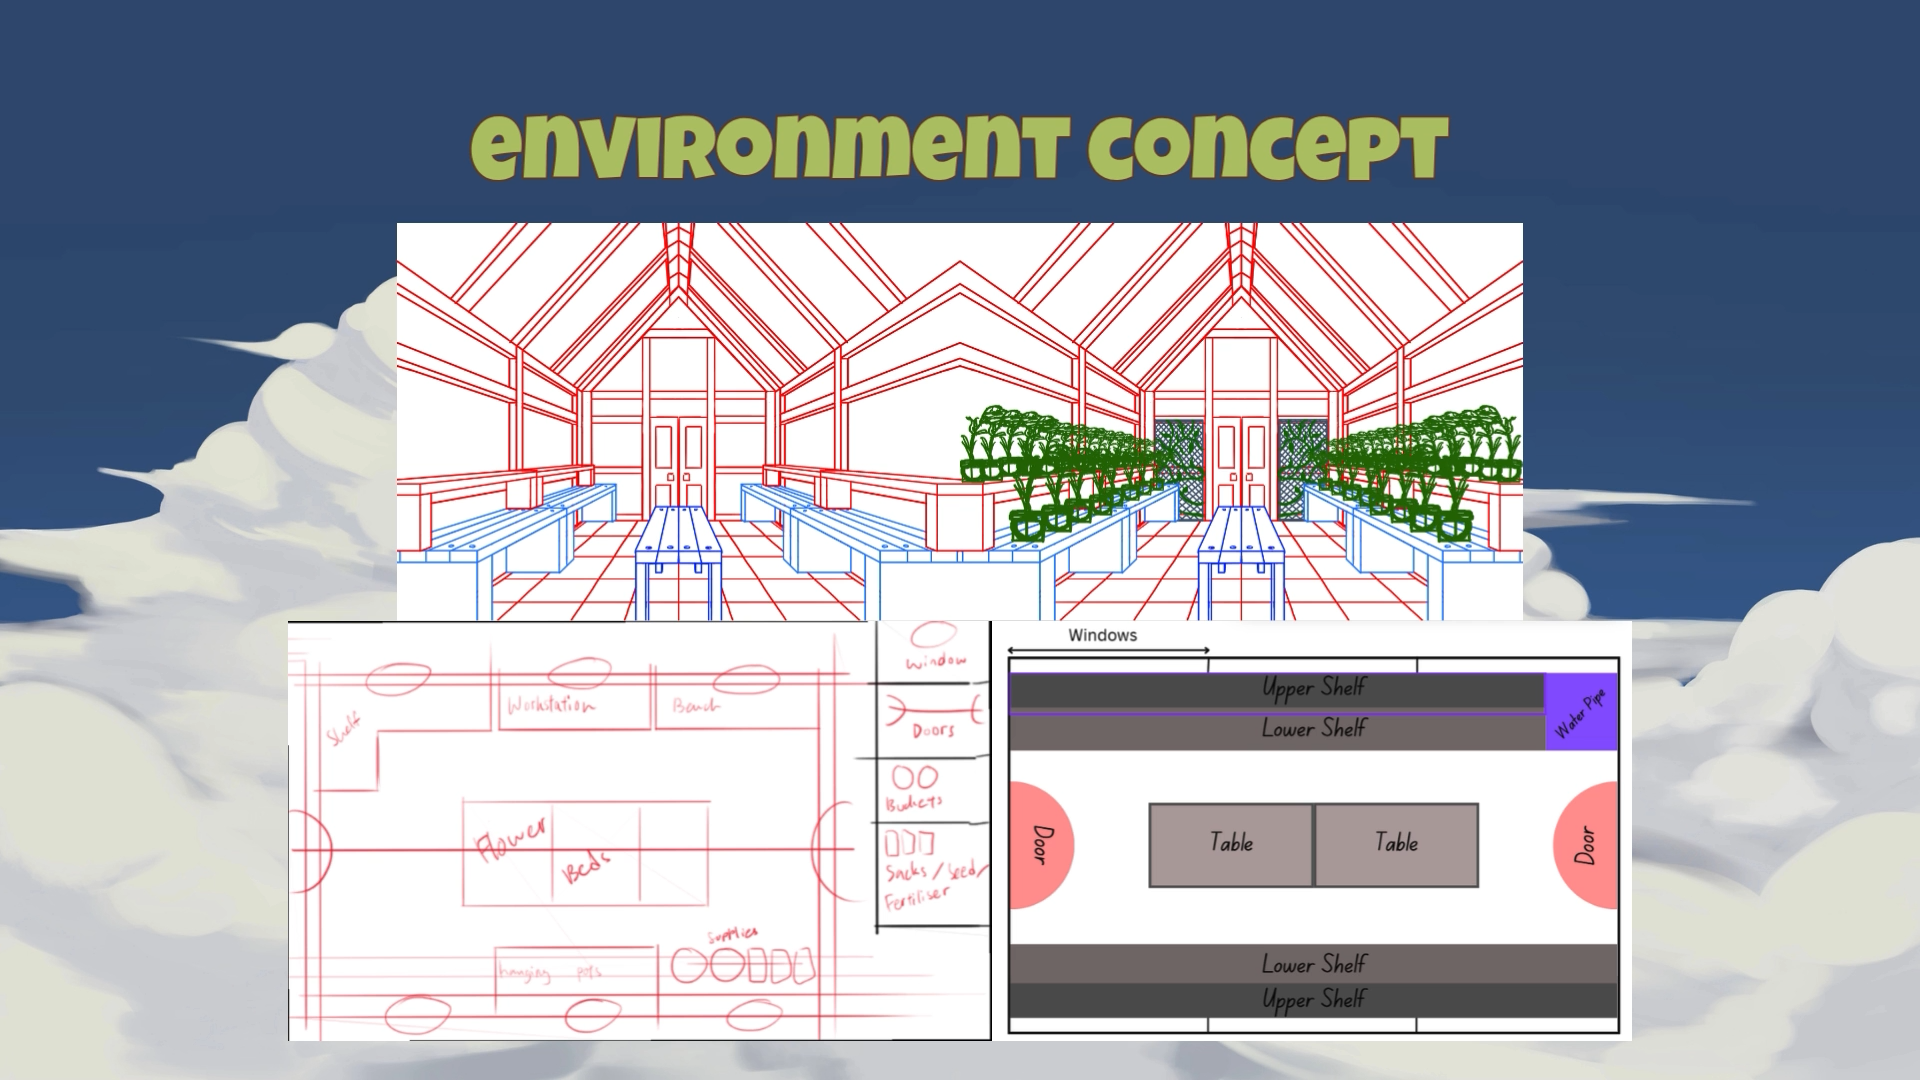The height and width of the screenshot is (1080, 1920).
Task: Click the bottom 'Upper Shelf' label
Action: 1313,1000
